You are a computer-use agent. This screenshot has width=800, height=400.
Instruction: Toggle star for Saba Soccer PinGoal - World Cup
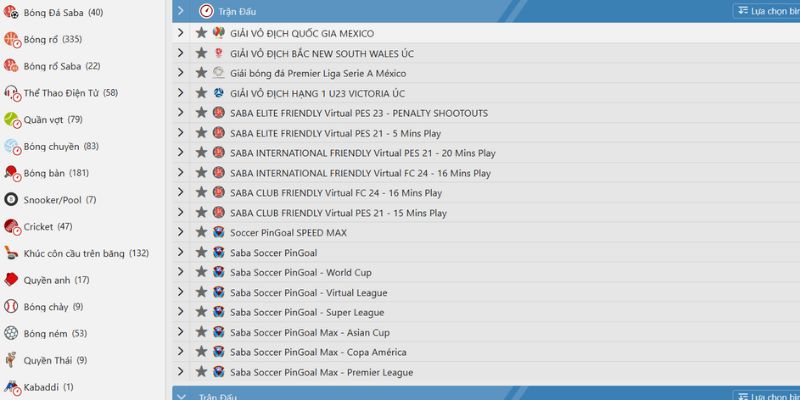pos(201,272)
